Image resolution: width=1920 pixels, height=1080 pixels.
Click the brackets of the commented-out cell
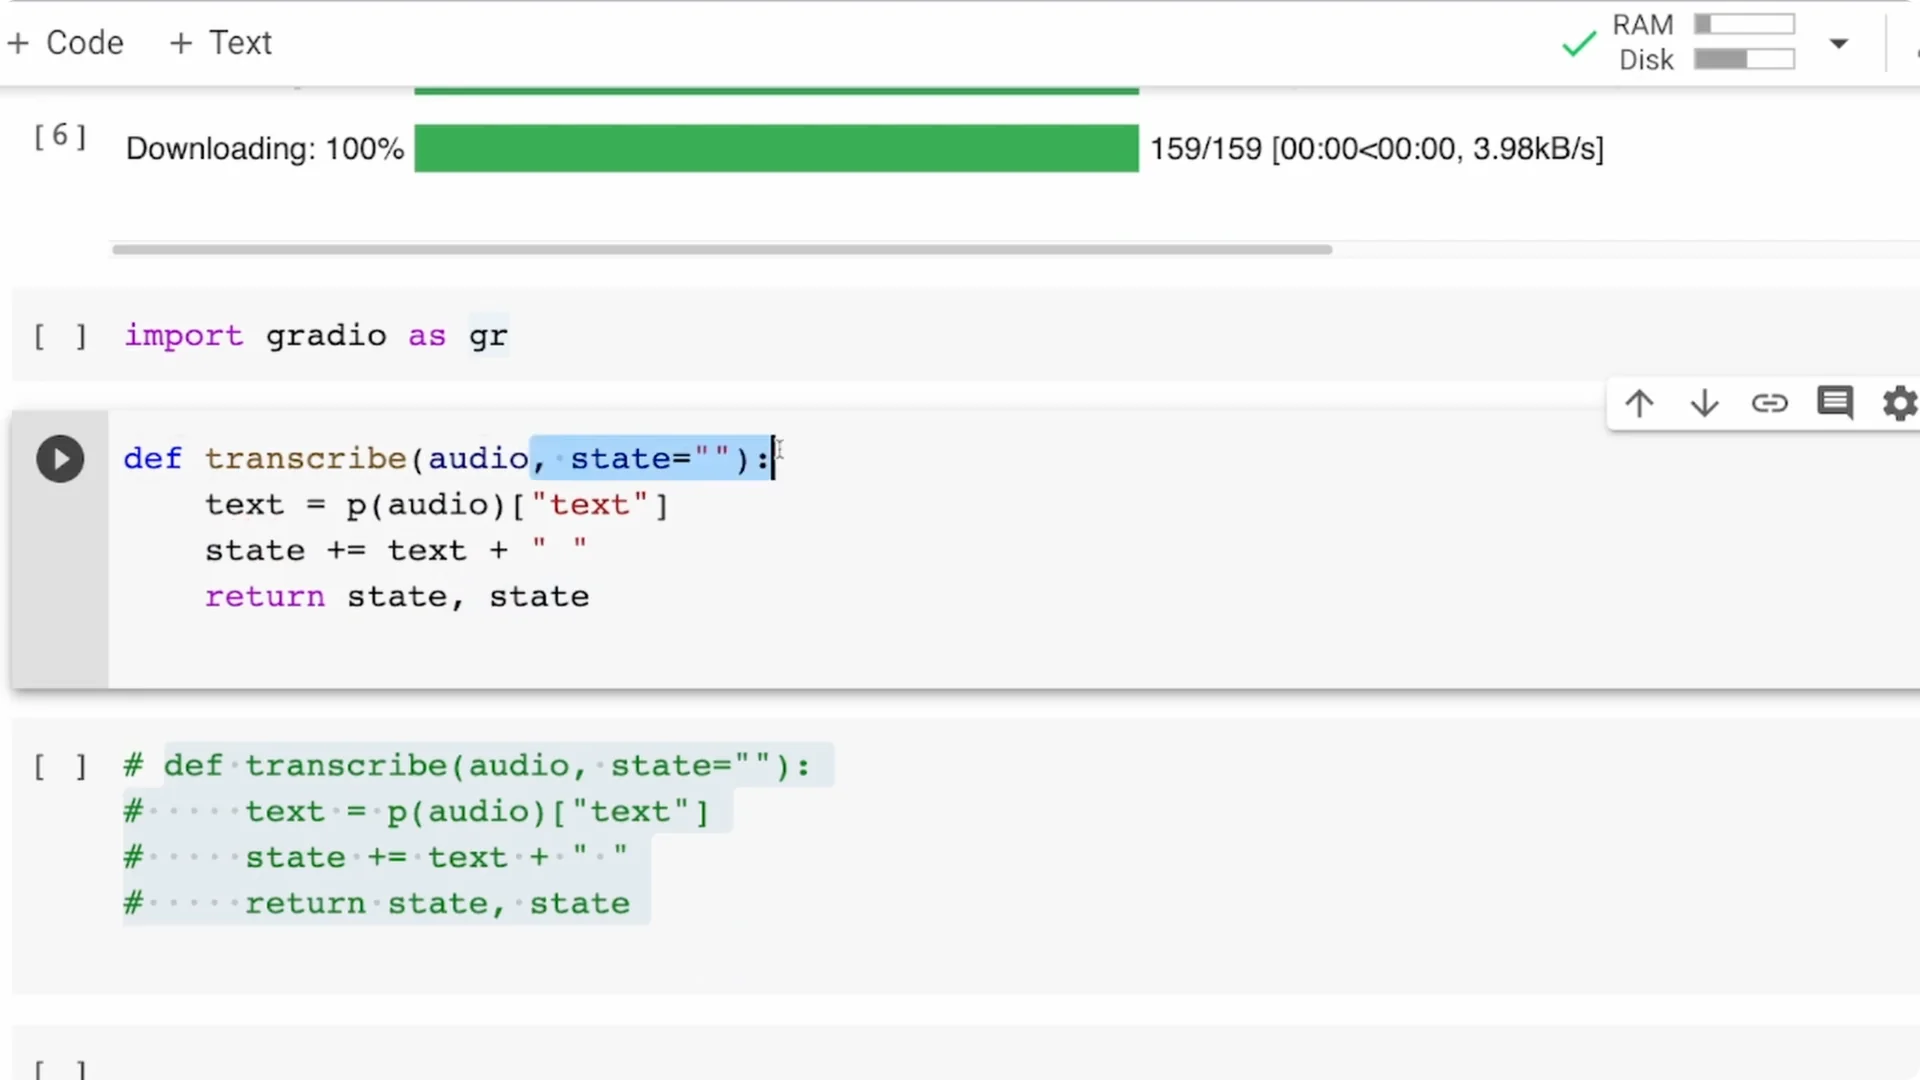(59, 766)
